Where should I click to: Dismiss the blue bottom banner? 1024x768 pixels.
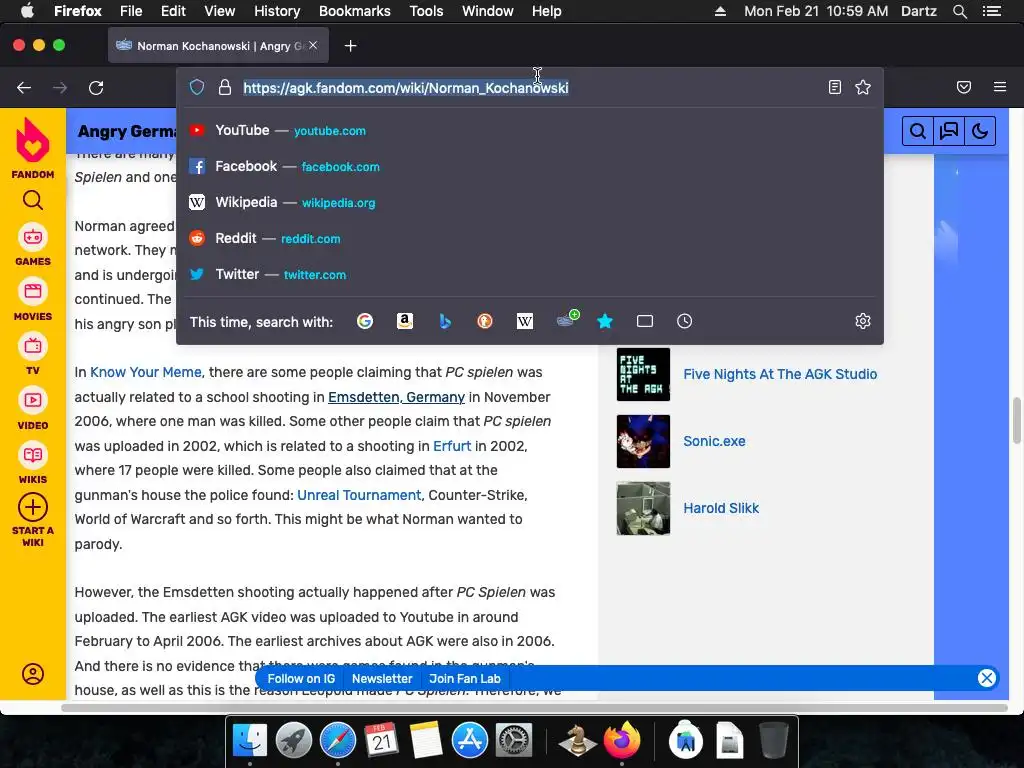point(986,678)
